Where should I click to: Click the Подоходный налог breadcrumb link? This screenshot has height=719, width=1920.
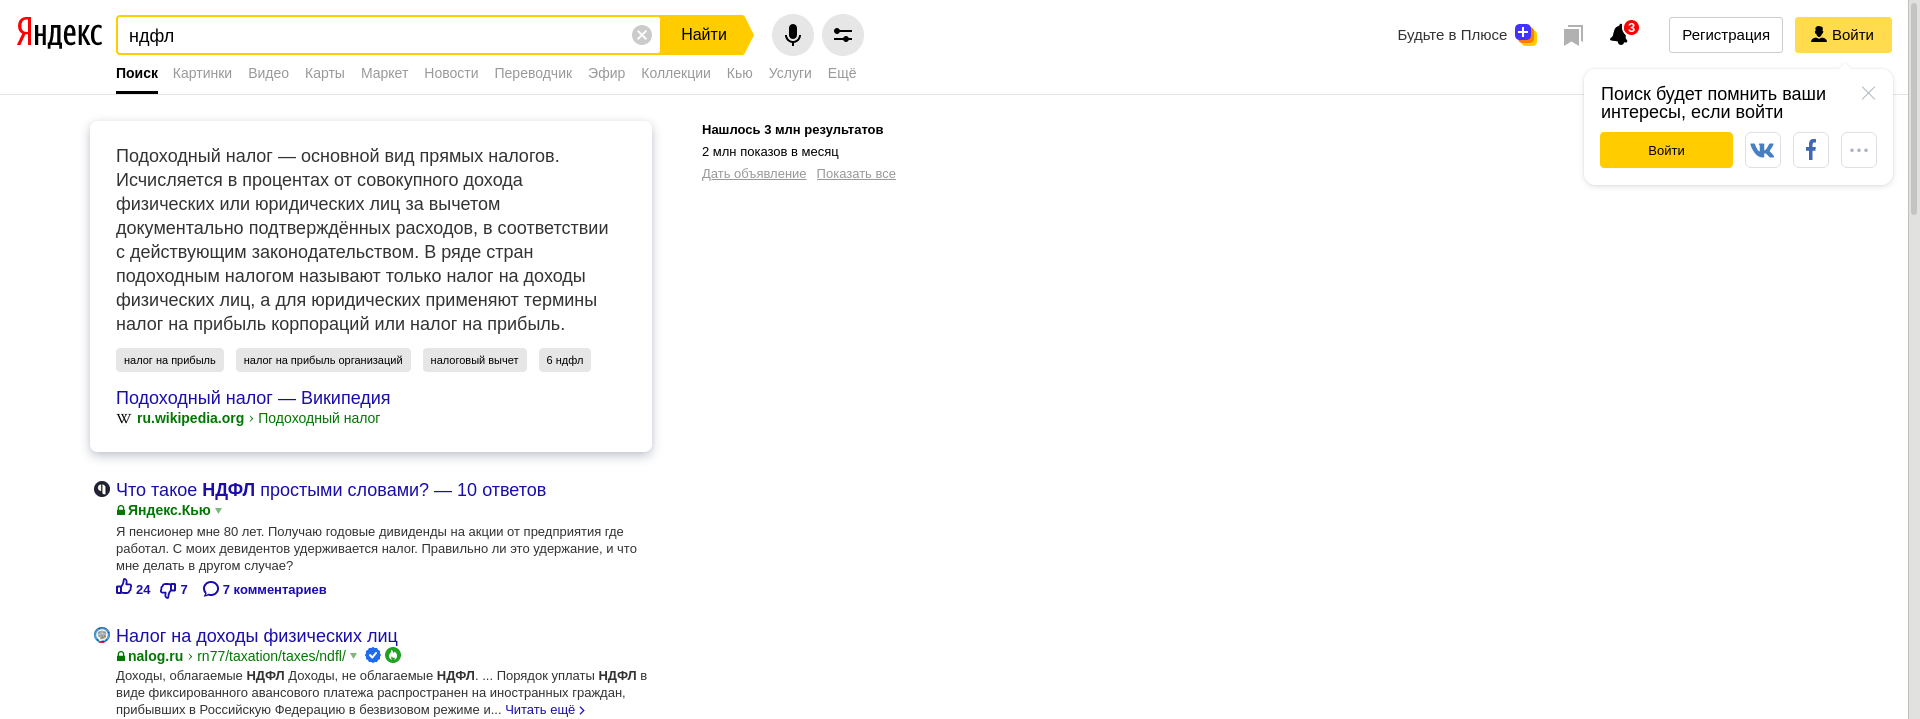[319, 418]
